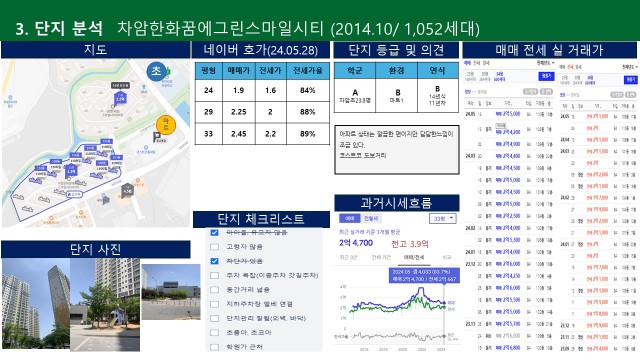The height and width of the screenshot is (360, 640).
Task: Select the 전월세 toggle on price trend chart
Action: [371, 218]
